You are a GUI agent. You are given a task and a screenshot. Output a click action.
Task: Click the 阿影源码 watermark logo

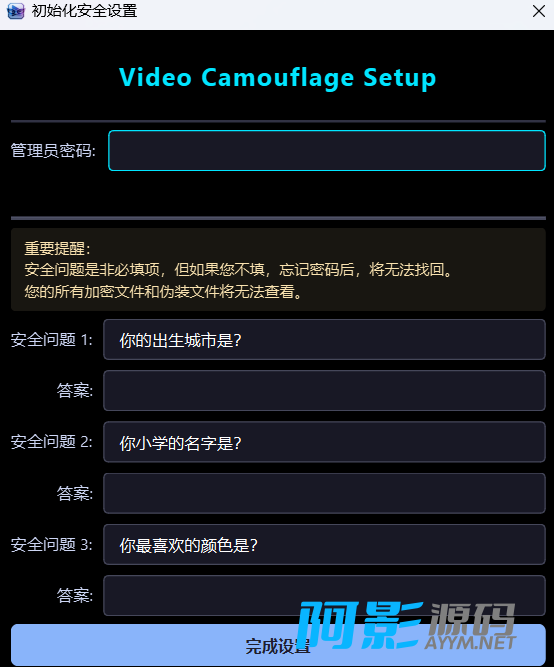coord(407,626)
